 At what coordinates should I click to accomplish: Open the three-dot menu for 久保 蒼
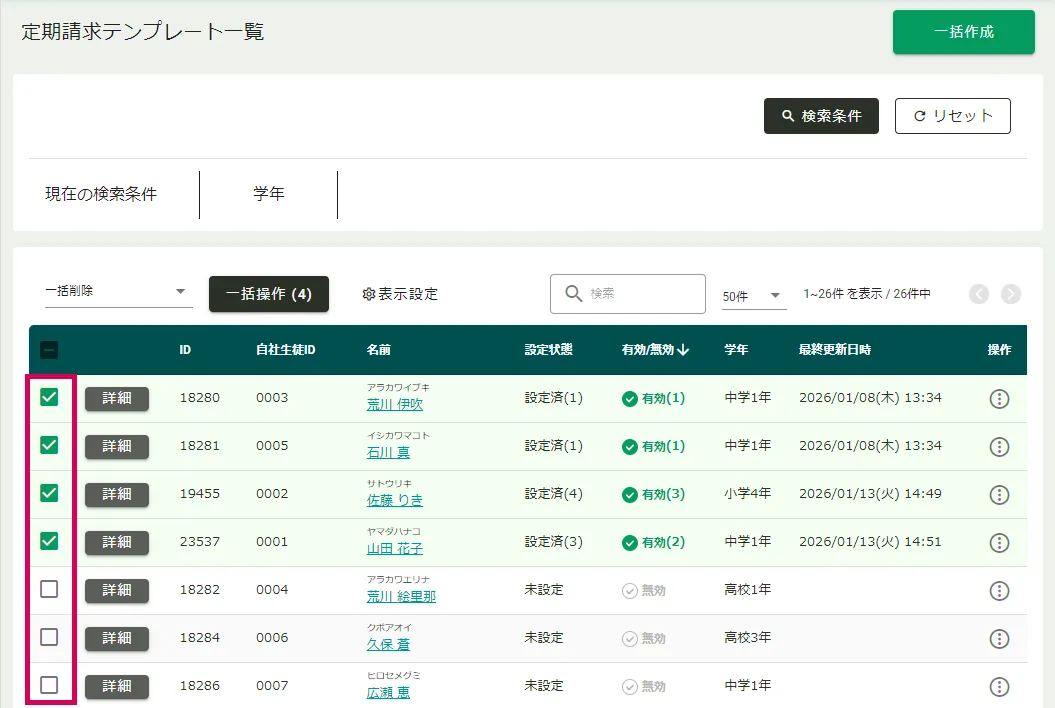pyautogui.click(x=998, y=639)
